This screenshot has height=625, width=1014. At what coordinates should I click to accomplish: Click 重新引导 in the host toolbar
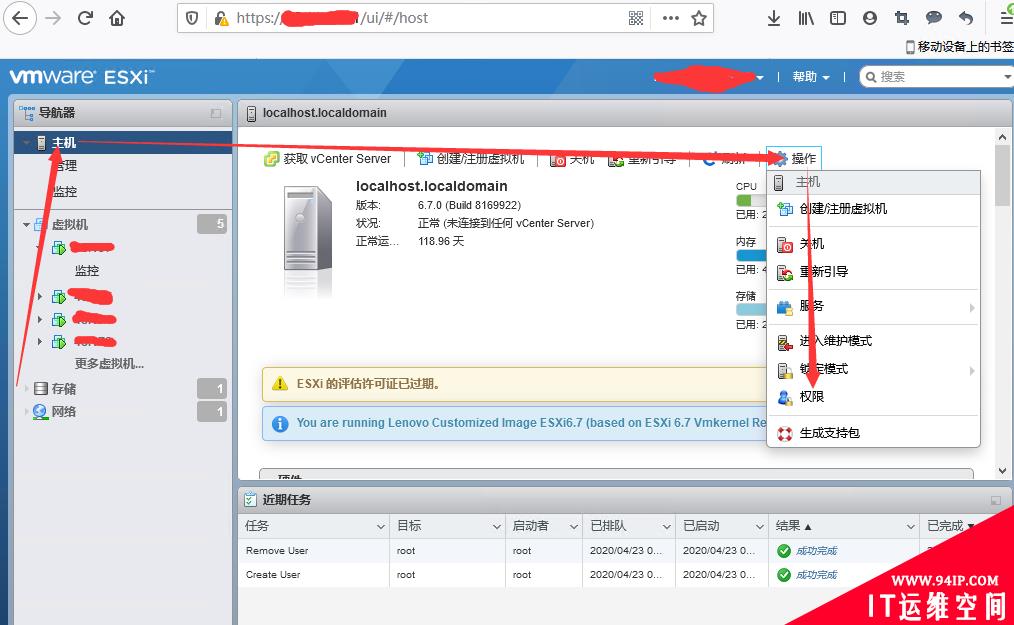642,159
